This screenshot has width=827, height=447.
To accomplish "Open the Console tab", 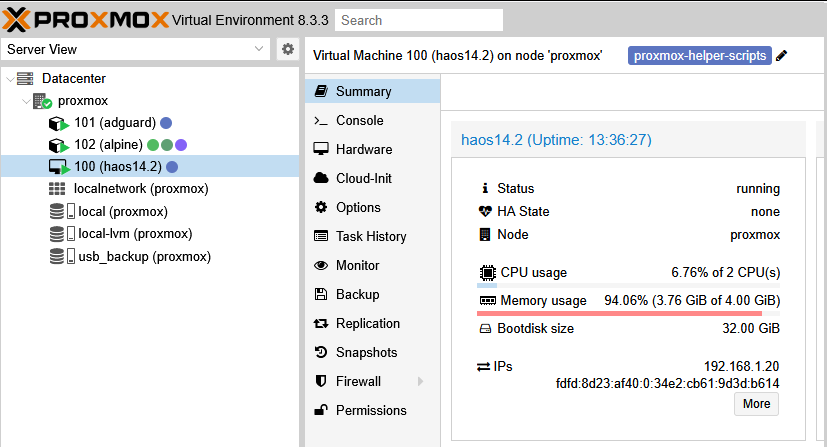I will 359,120.
